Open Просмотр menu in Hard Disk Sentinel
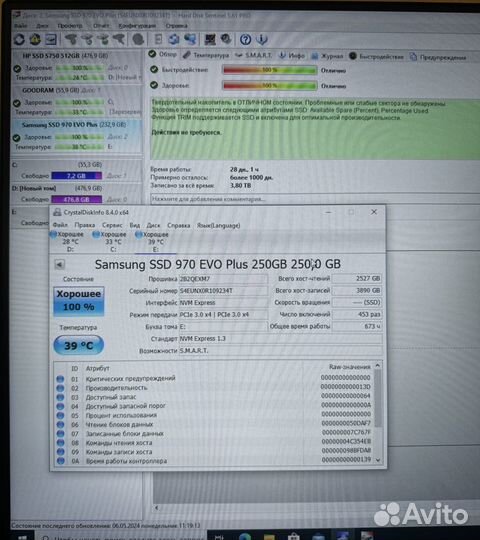Screen dimensions: 480x540 click(70, 26)
